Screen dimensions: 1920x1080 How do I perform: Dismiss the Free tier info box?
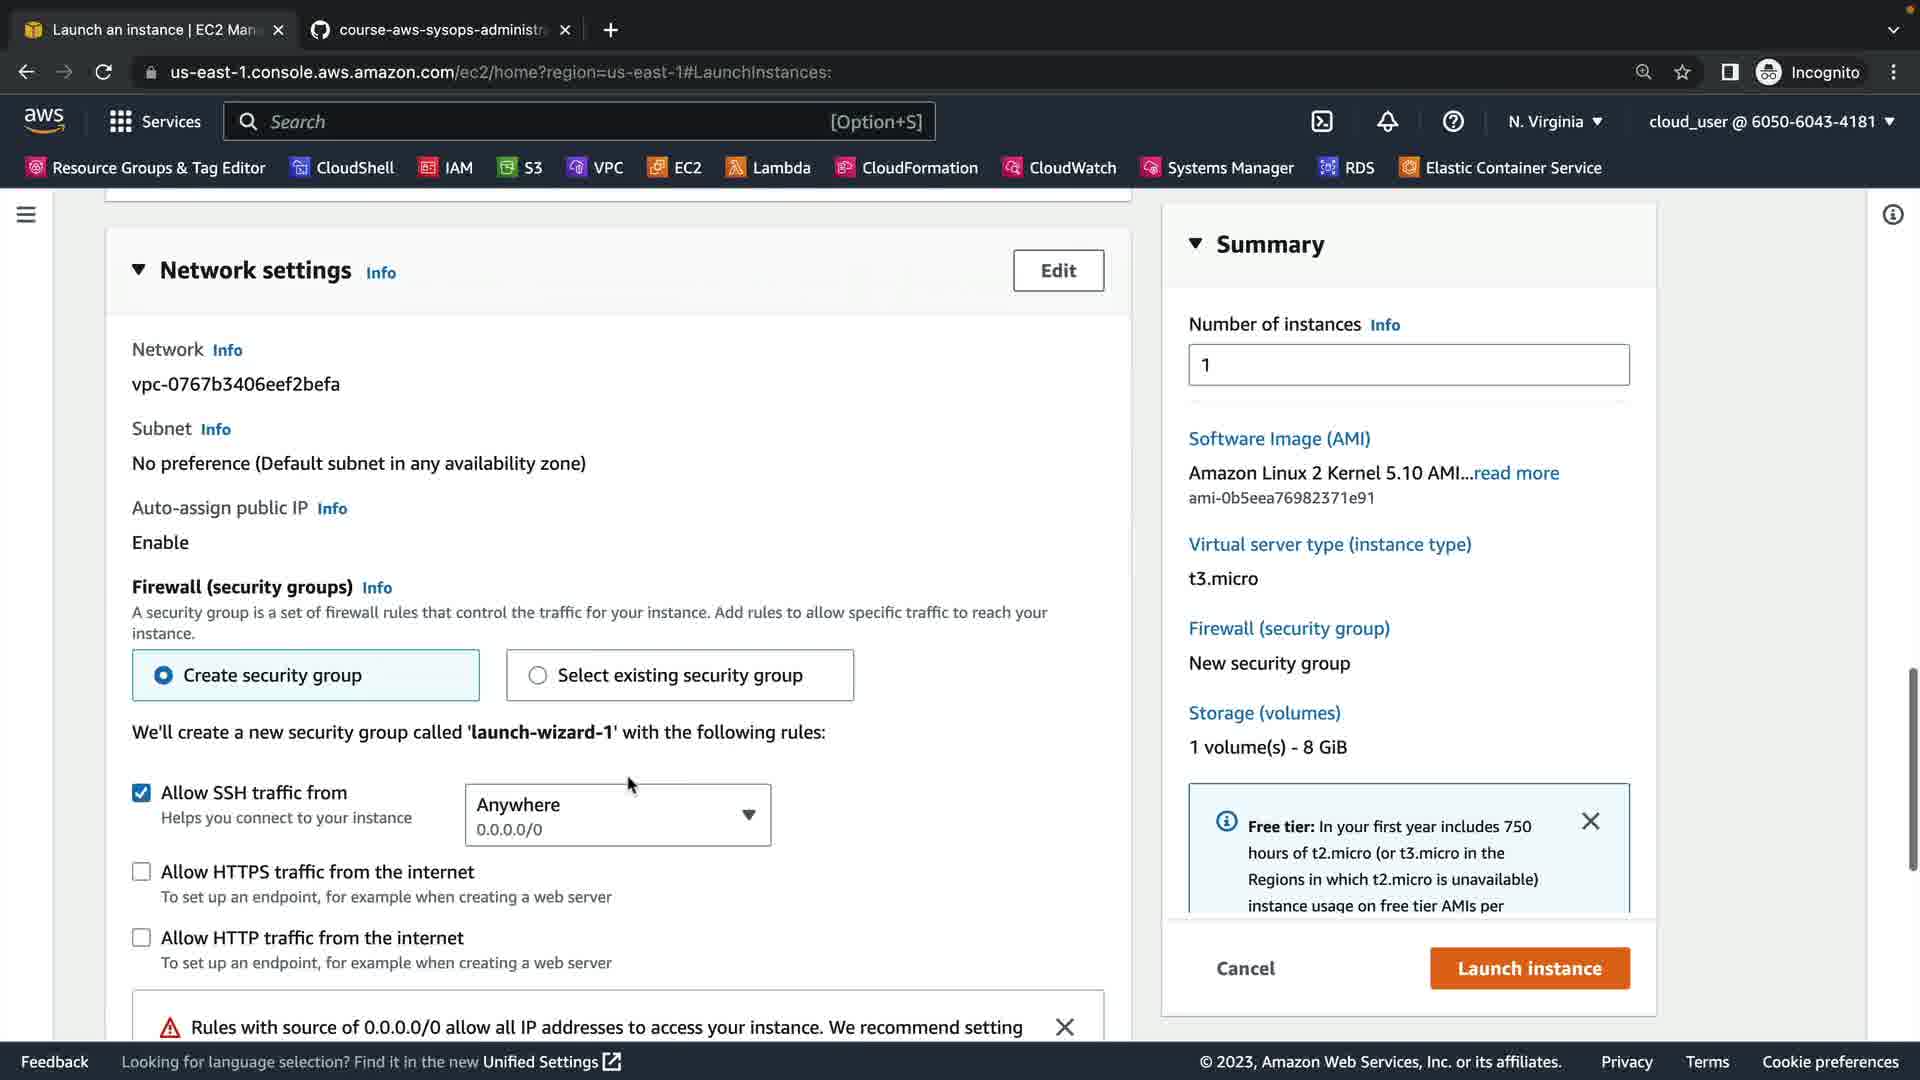coord(1590,821)
